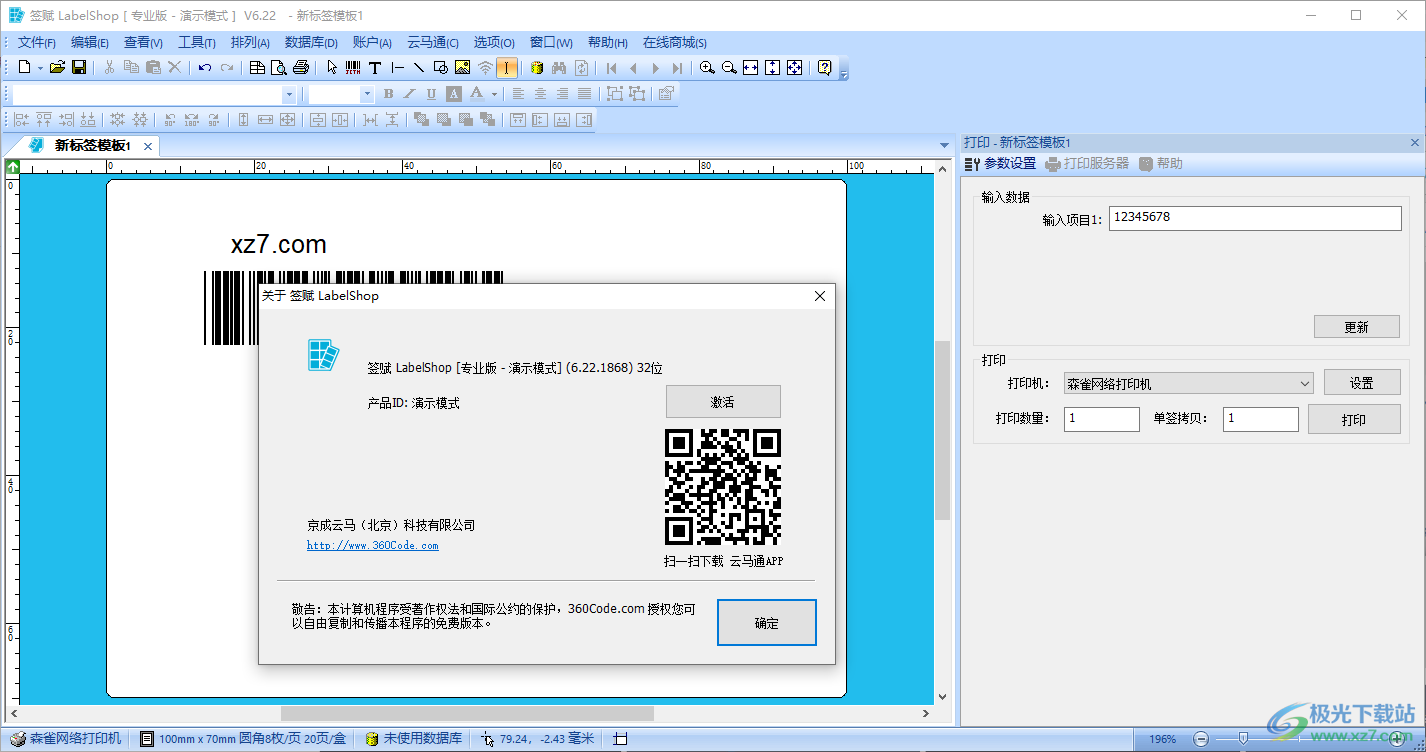Click the 打印 print button
Viewport: 1426px width, 752px height.
click(x=1354, y=419)
